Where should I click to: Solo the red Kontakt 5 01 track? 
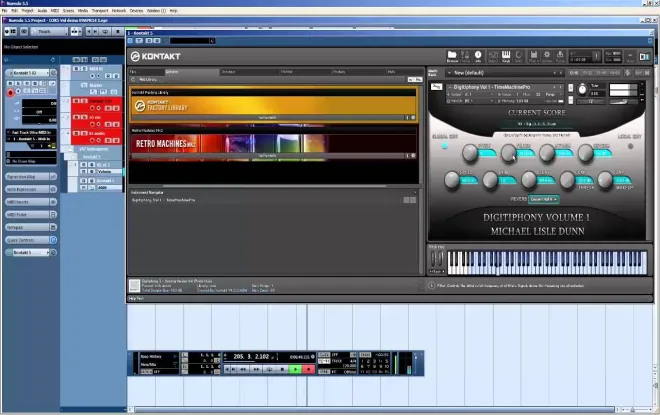83,101
